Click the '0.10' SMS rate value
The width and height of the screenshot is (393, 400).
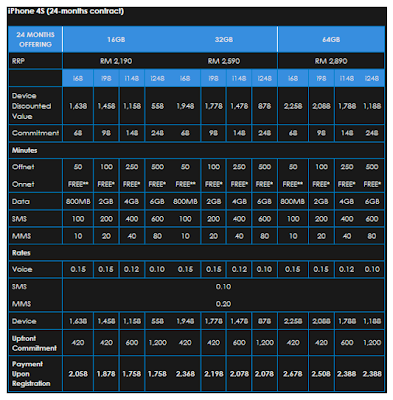(x=223, y=287)
